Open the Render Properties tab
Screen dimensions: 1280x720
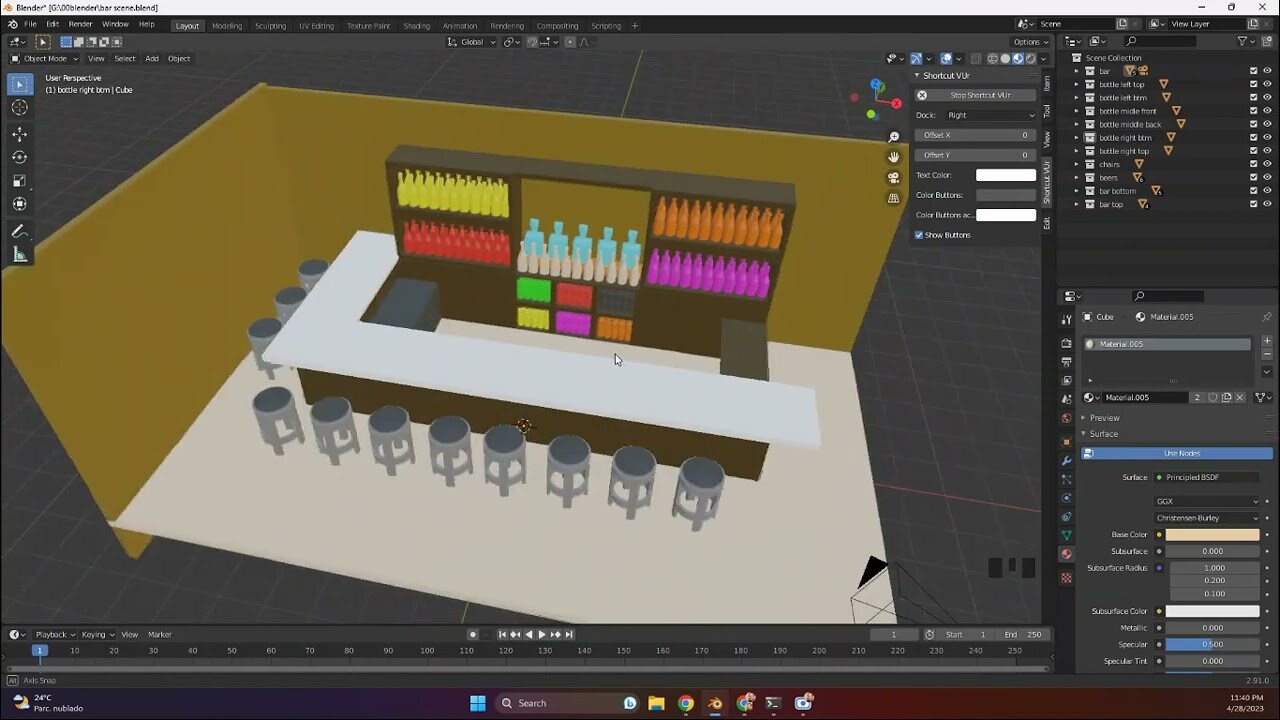click(1066, 342)
